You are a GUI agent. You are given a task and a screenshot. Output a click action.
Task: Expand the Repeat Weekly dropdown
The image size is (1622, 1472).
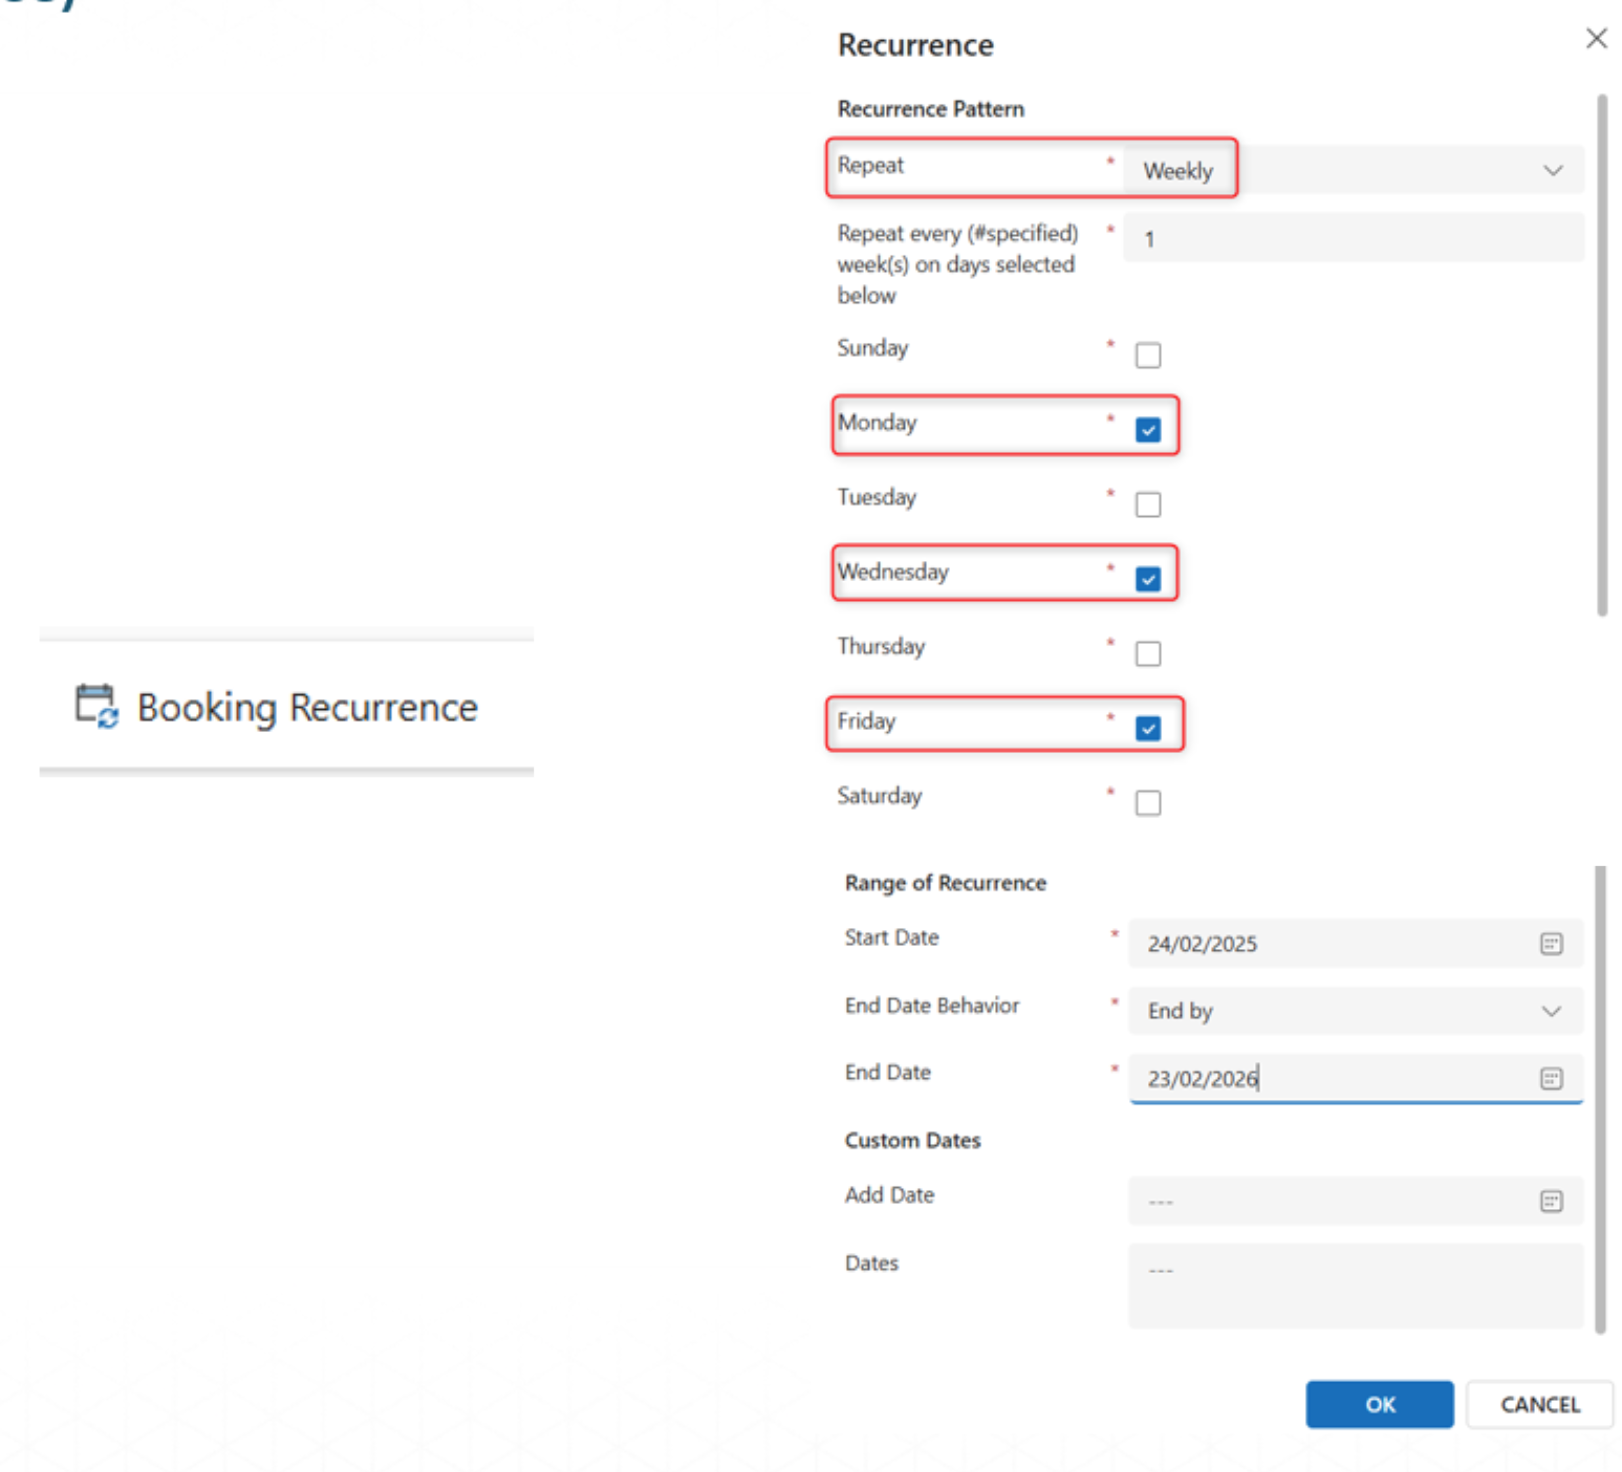tap(1352, 170)
